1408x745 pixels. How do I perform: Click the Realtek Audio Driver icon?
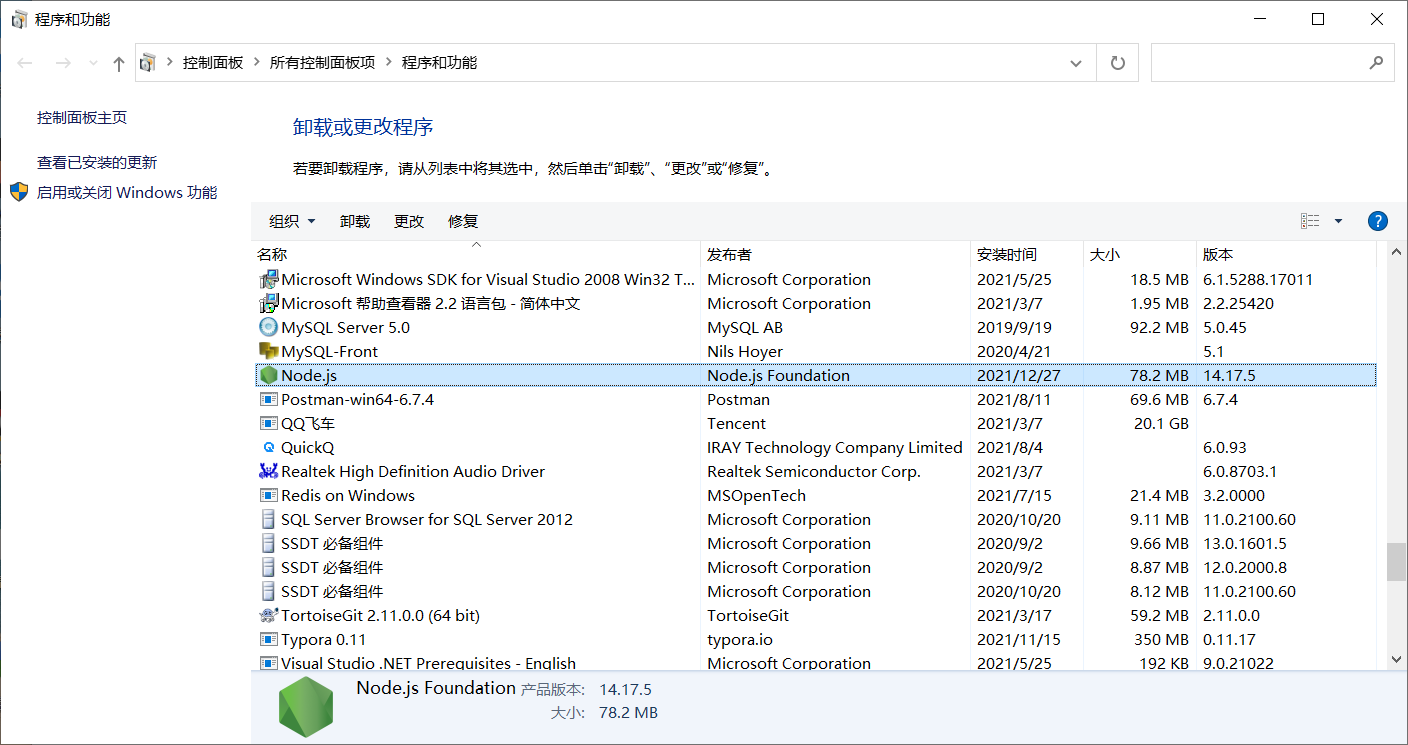click(x=268, y=471)
